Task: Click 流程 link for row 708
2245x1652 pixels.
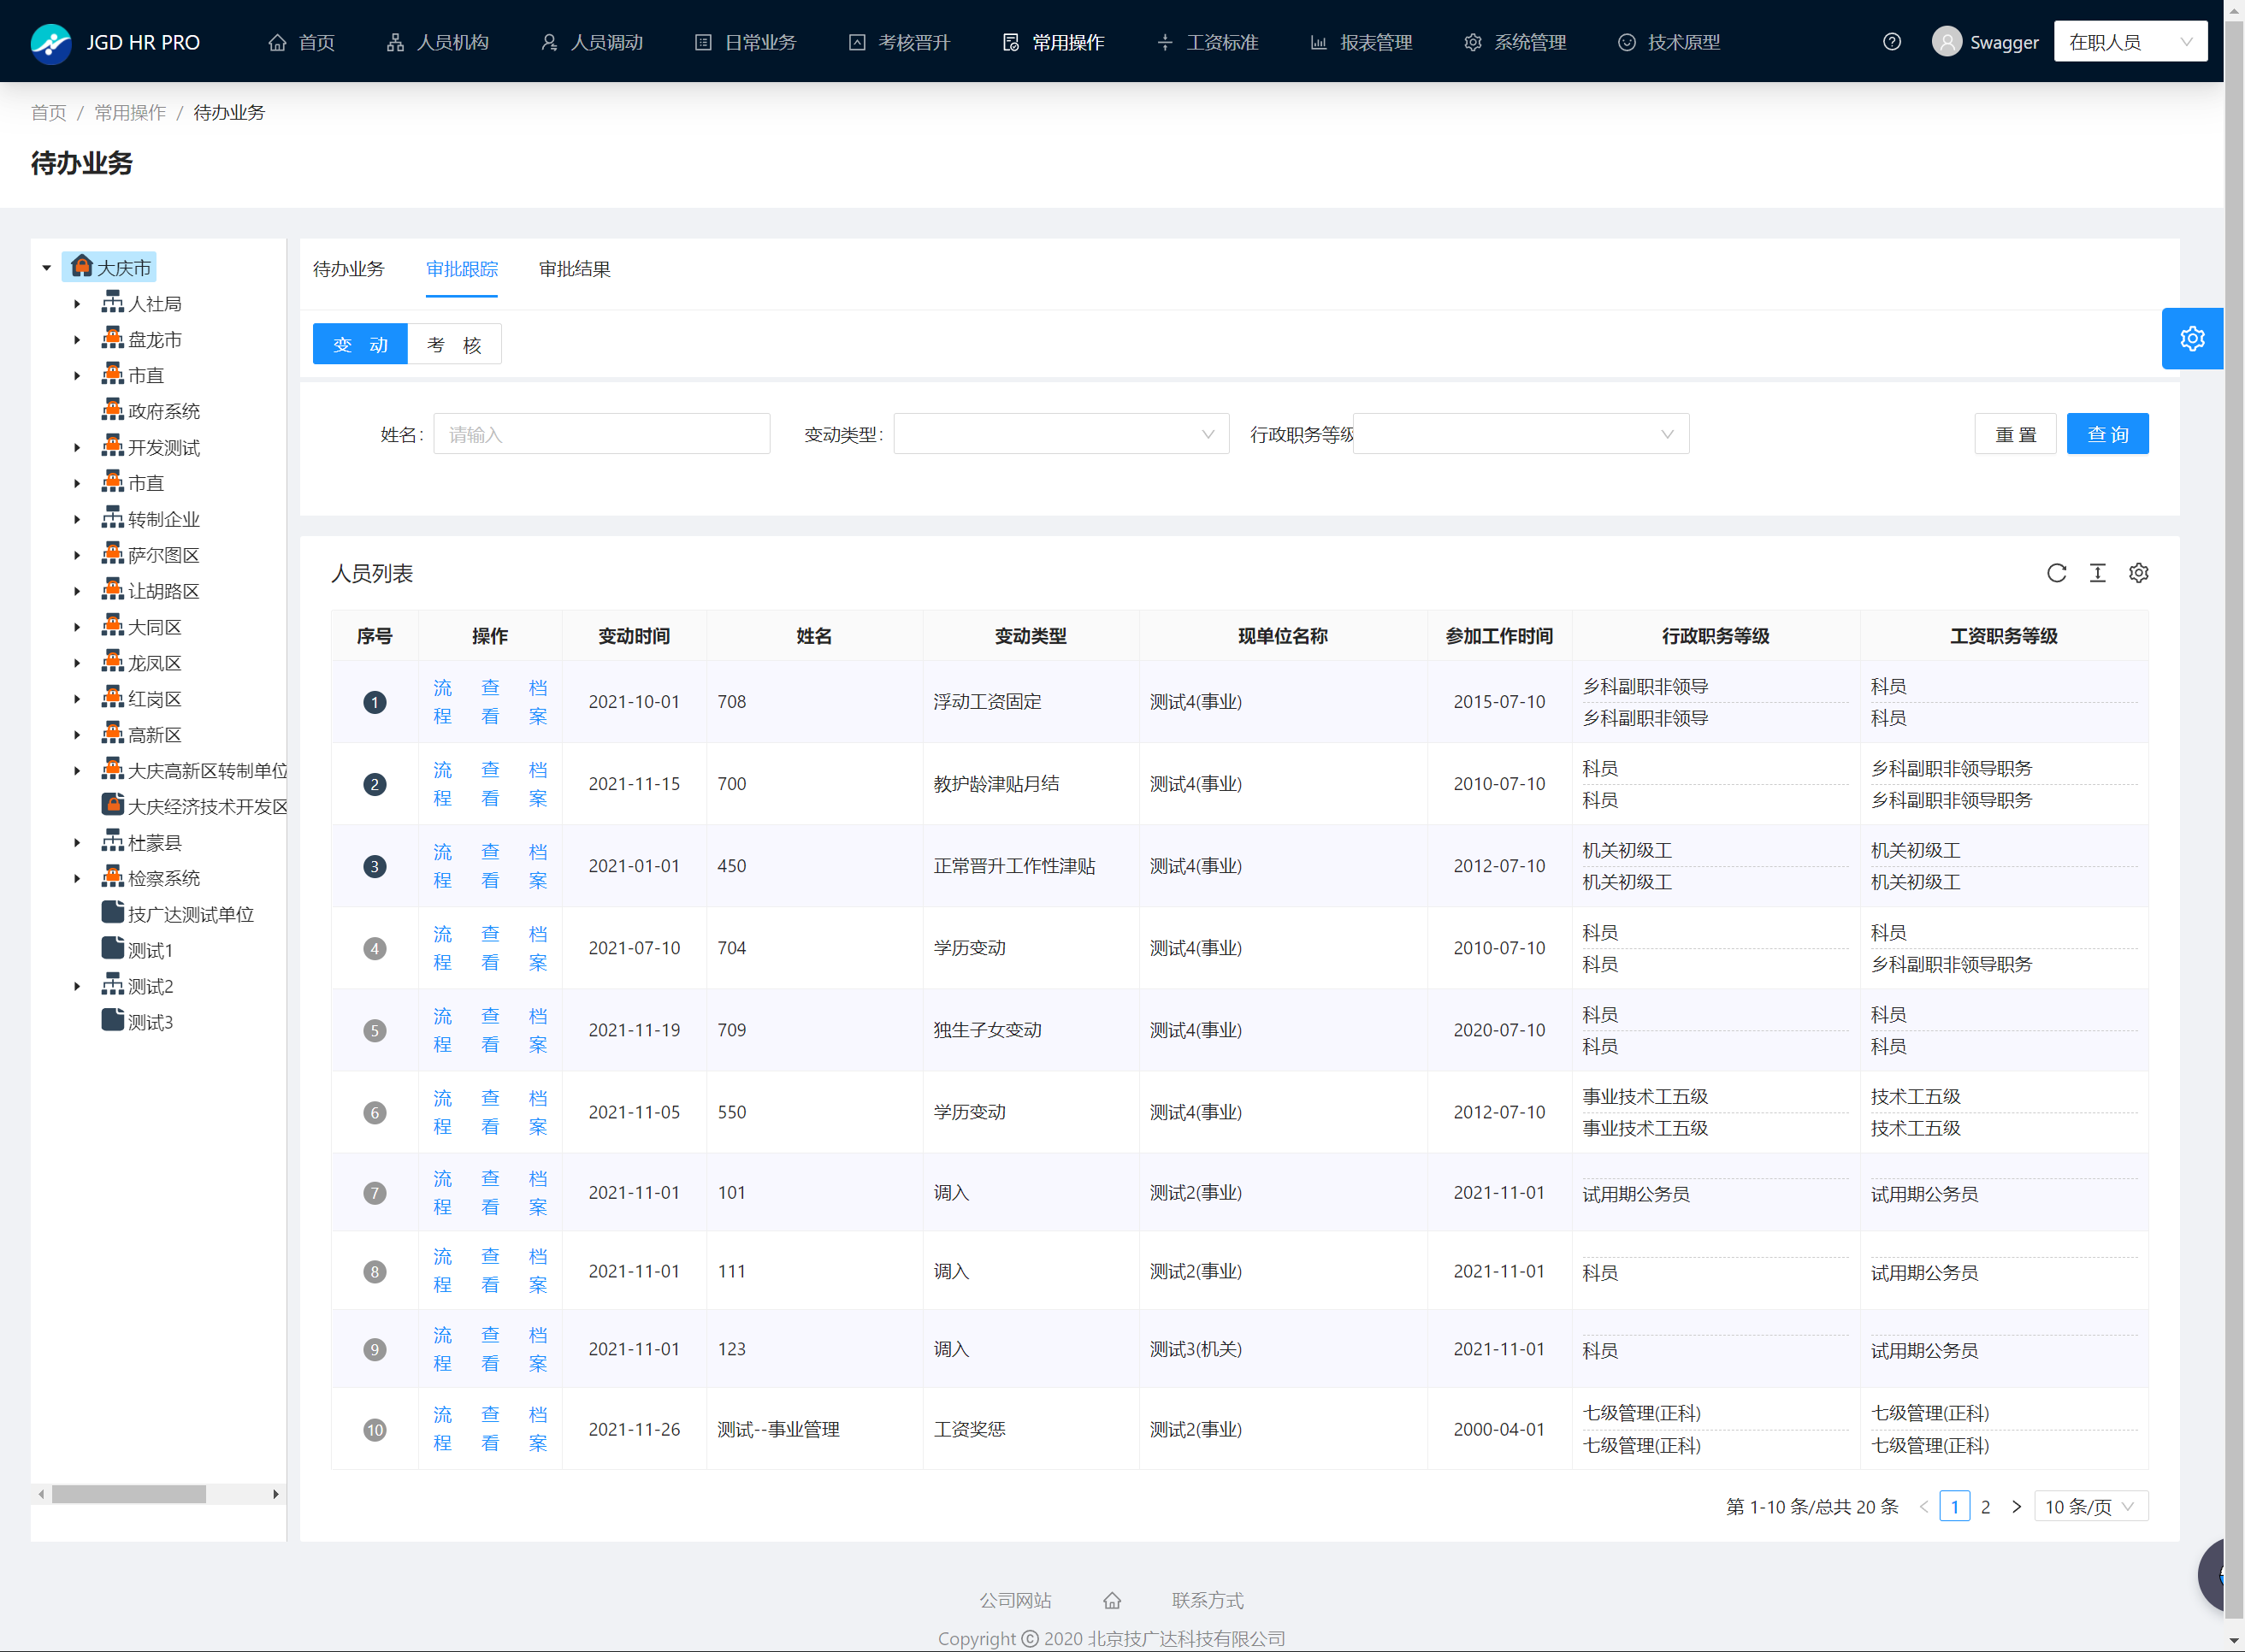Action: point(443,702)
